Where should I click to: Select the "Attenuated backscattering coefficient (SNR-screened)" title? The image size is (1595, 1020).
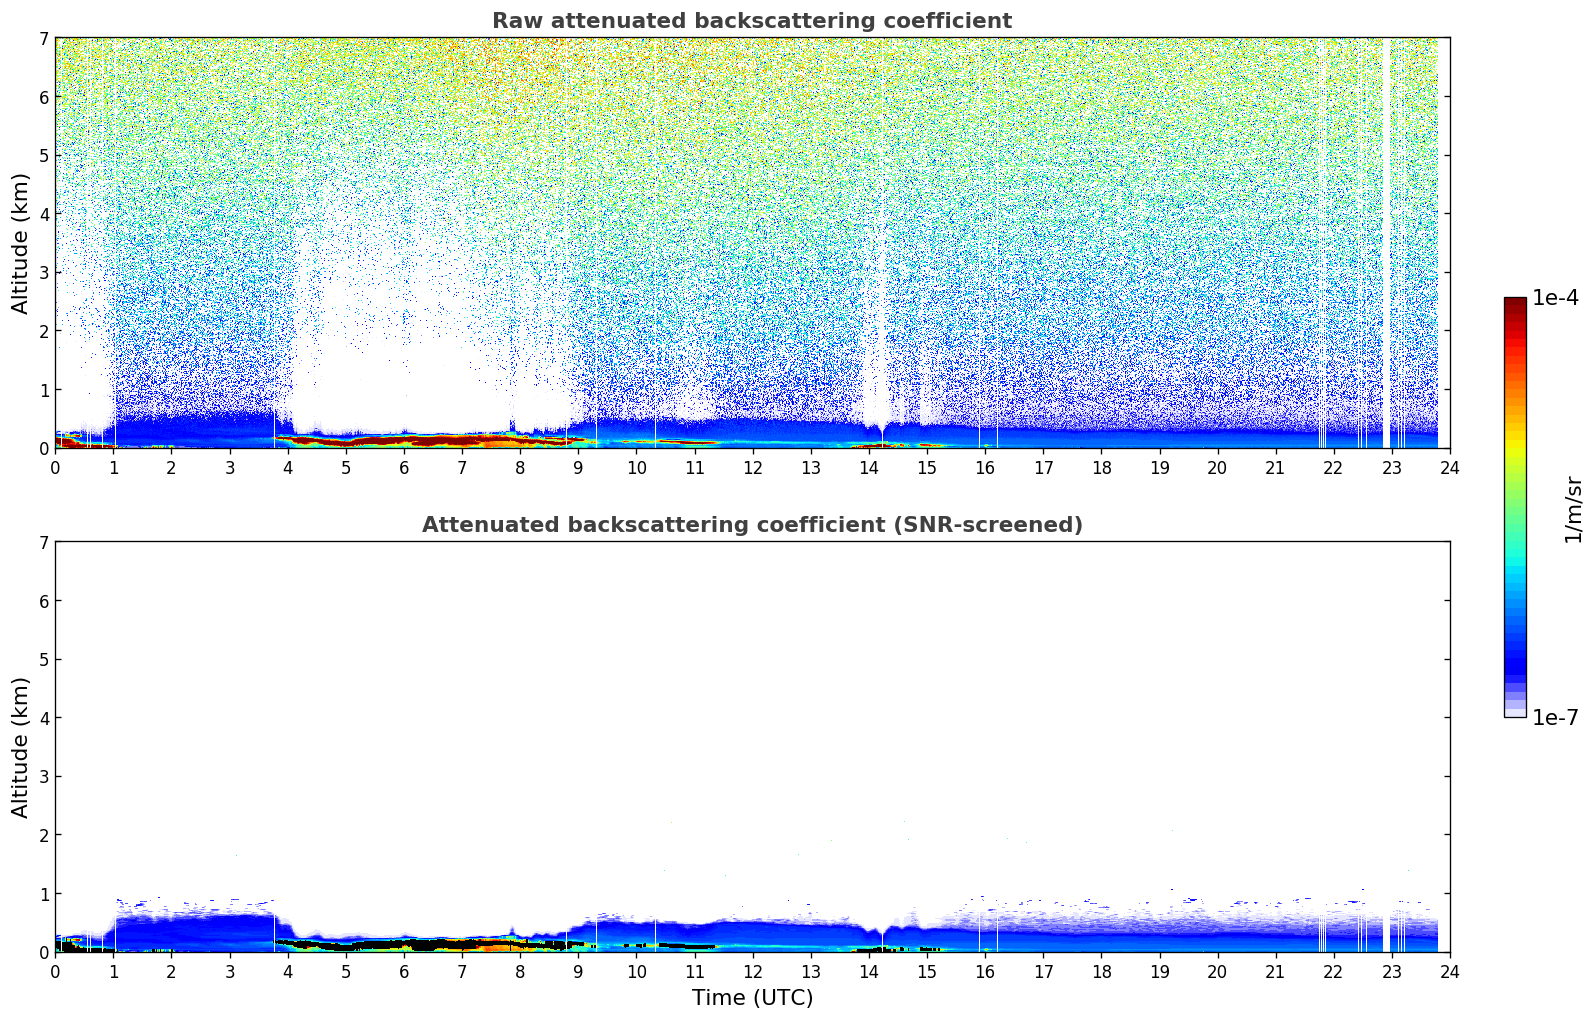point(752,525)
